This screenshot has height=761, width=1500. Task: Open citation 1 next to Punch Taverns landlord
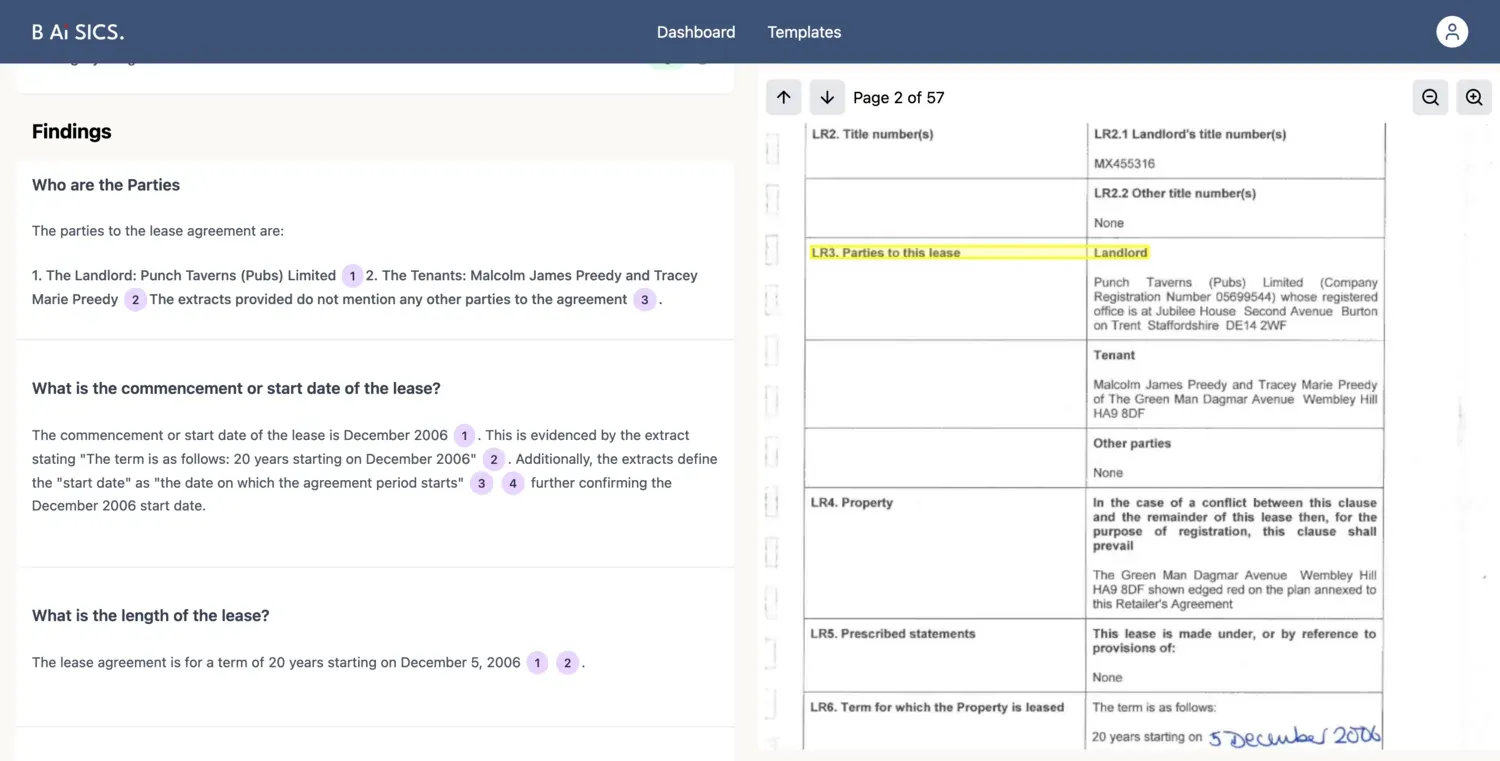(x=352, y=275)
